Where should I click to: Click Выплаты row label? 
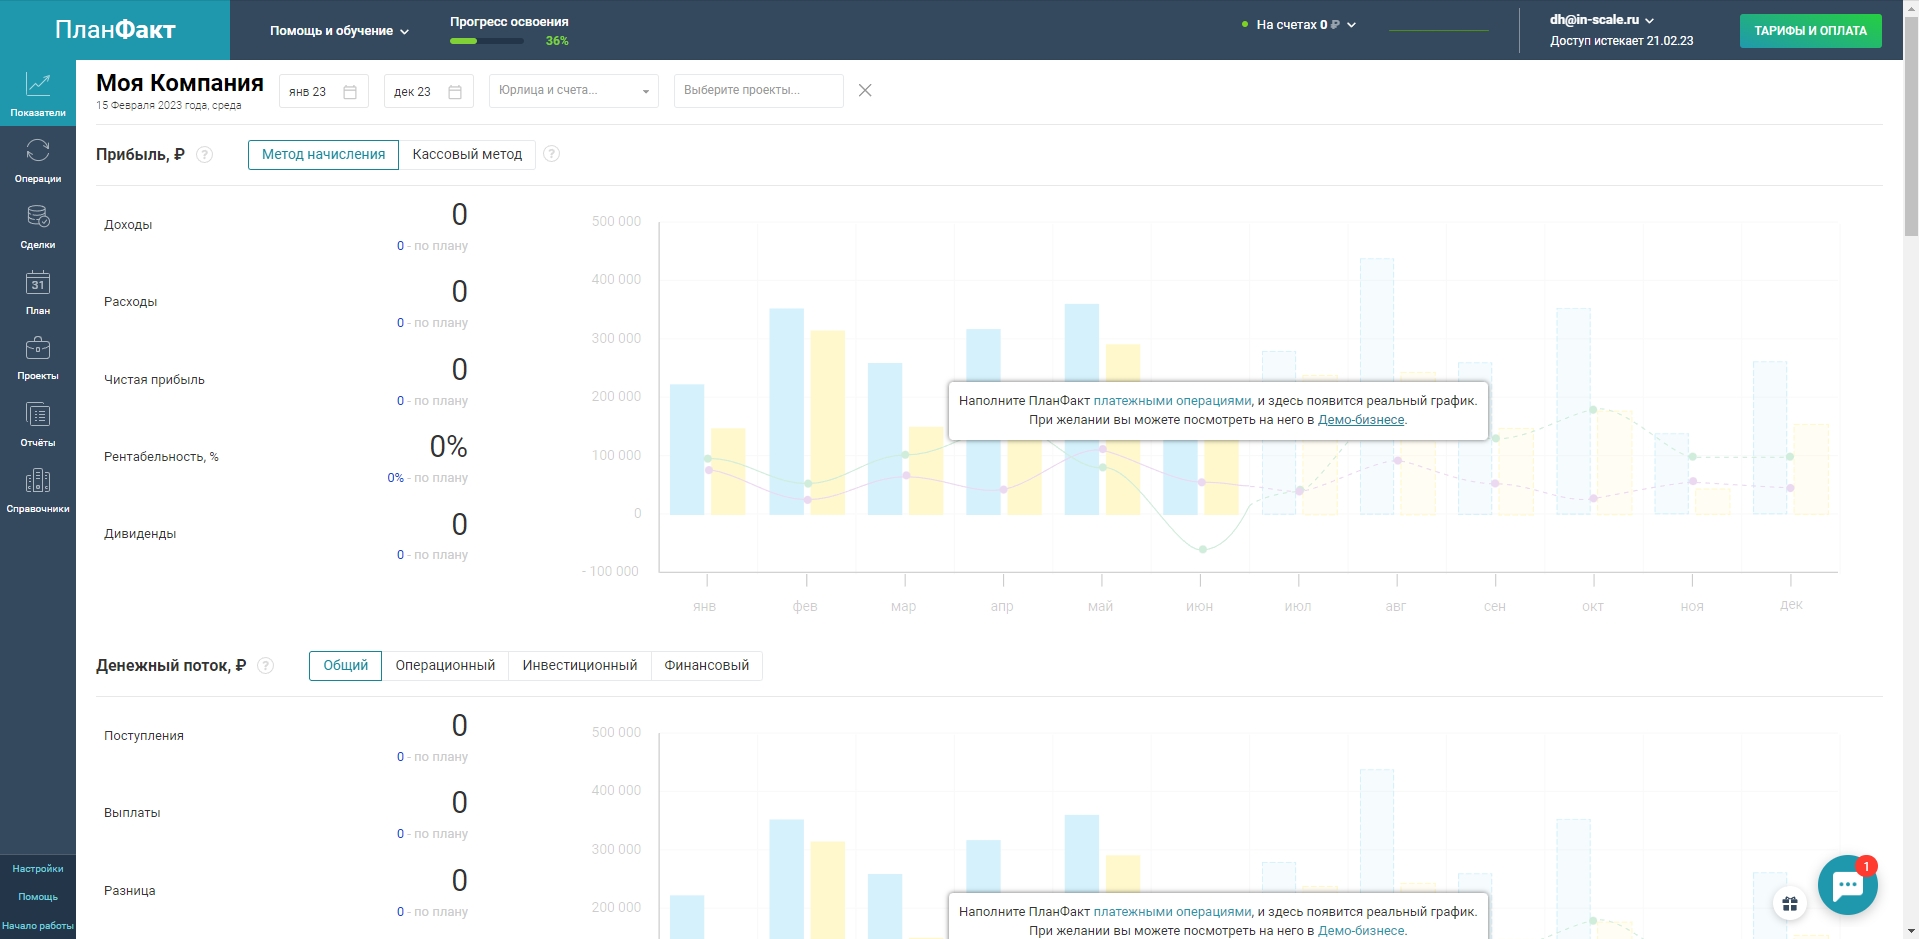132,813
